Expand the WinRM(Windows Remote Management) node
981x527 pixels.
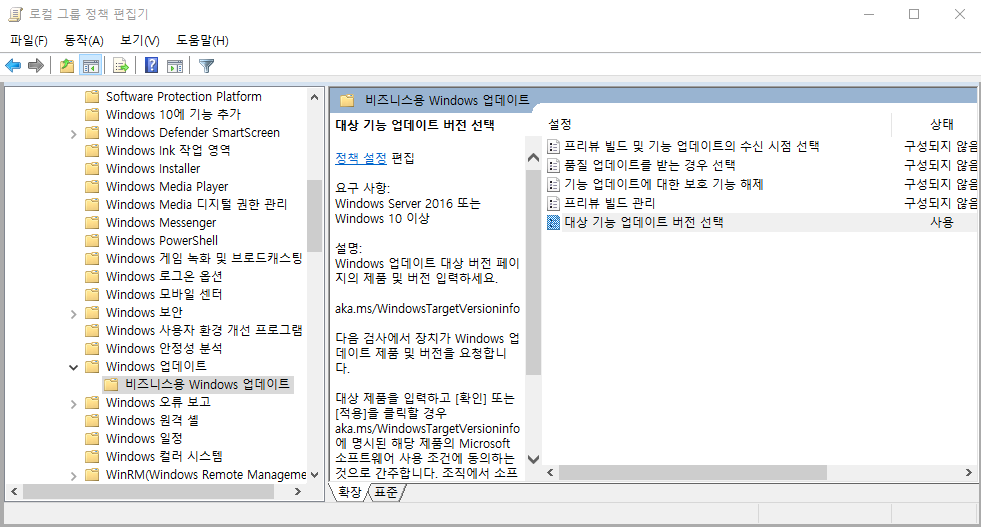73,475
